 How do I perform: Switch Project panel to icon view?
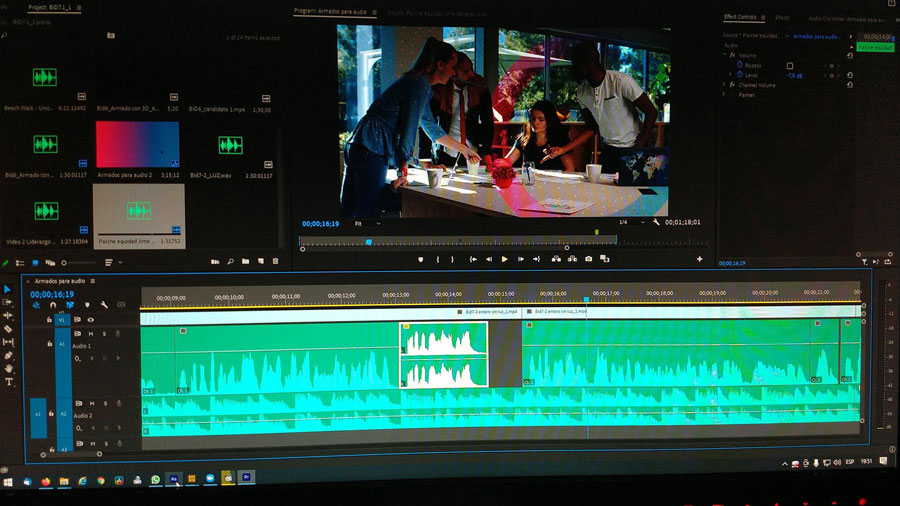point(35,263)
